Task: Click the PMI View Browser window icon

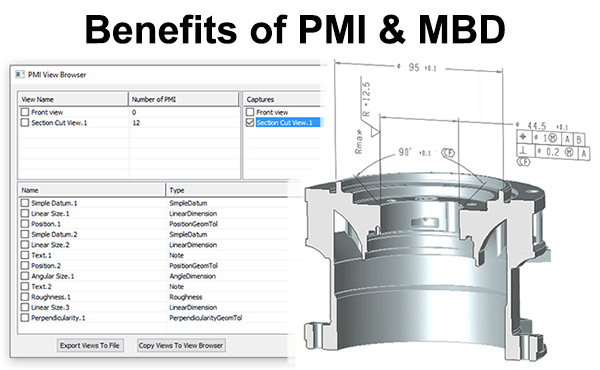Action: coord(20,74)
